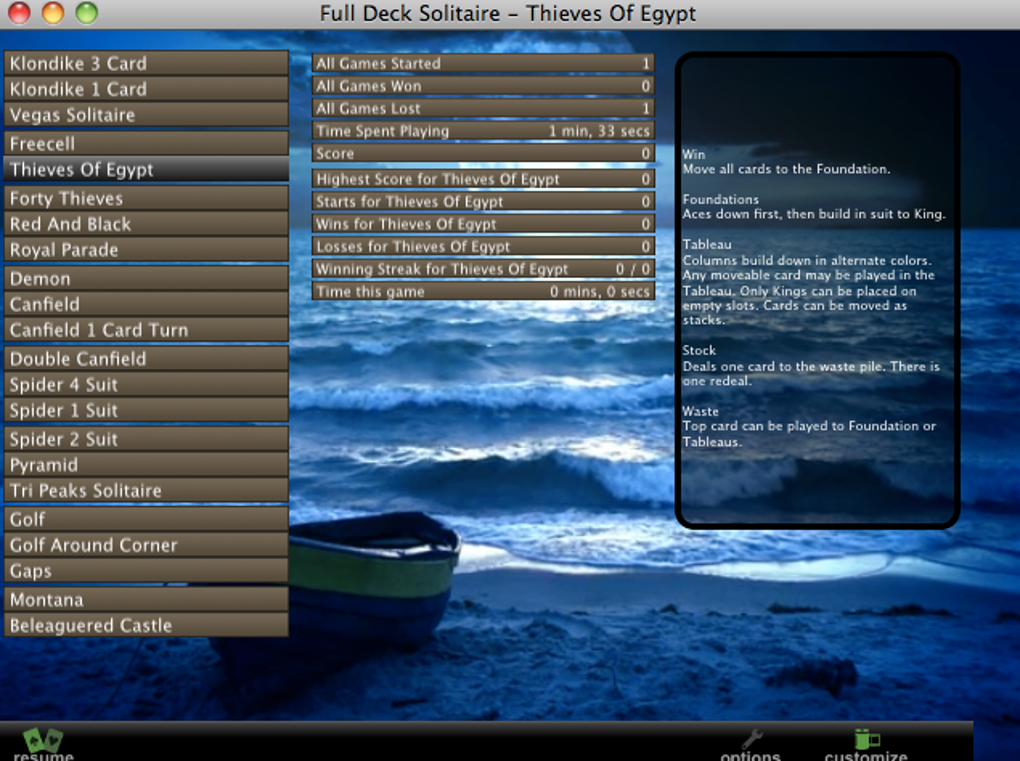
Task: Choose Vegas Solitaire from the list
Action: click(x=146, y=114)
